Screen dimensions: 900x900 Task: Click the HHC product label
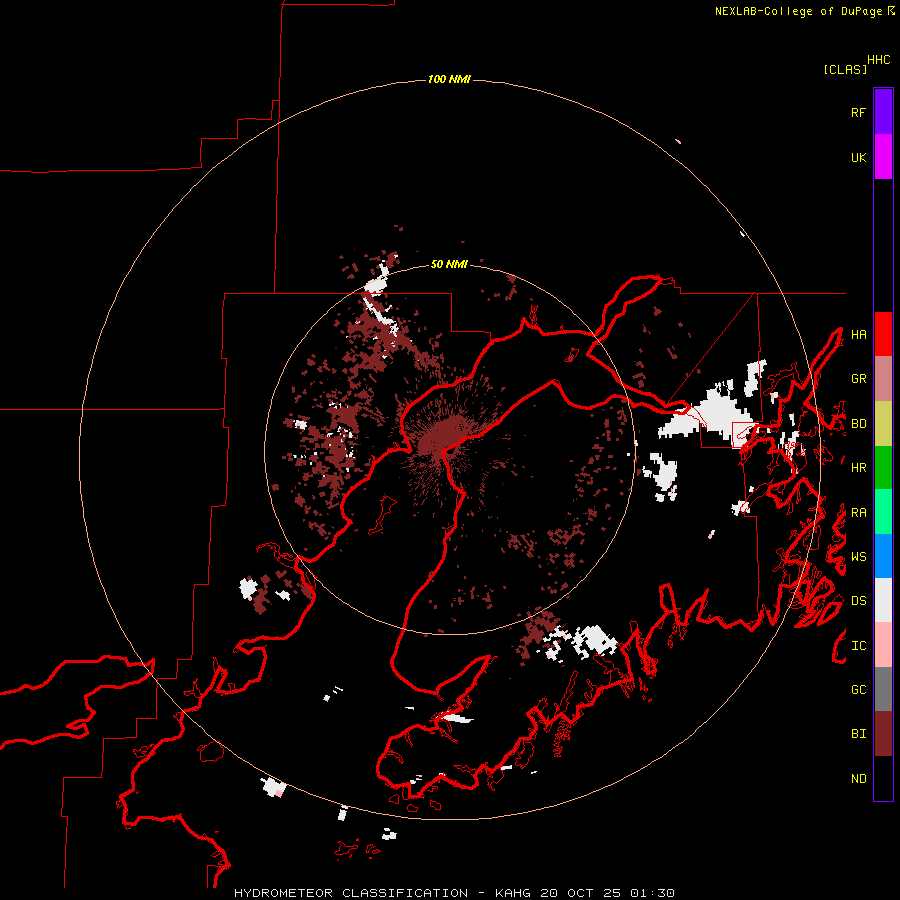[x=879, y=60]
